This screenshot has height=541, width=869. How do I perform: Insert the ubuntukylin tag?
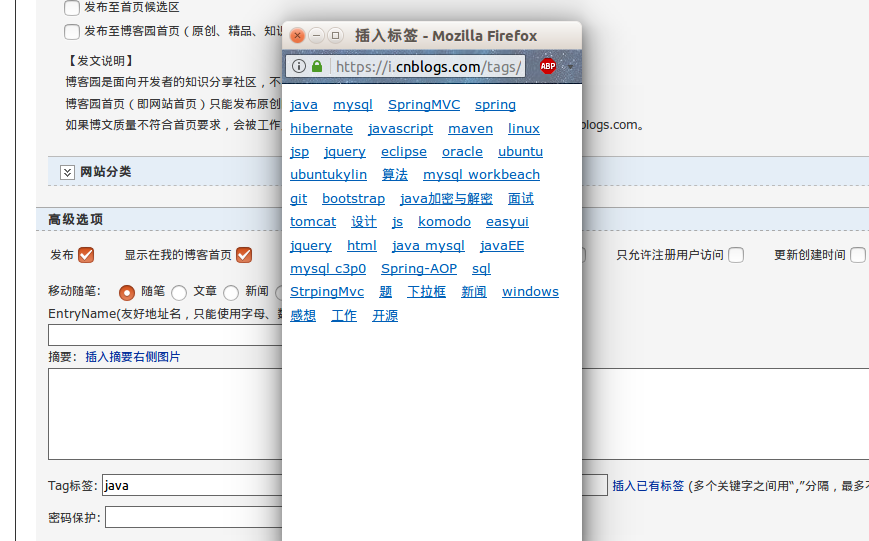point(329,175)
